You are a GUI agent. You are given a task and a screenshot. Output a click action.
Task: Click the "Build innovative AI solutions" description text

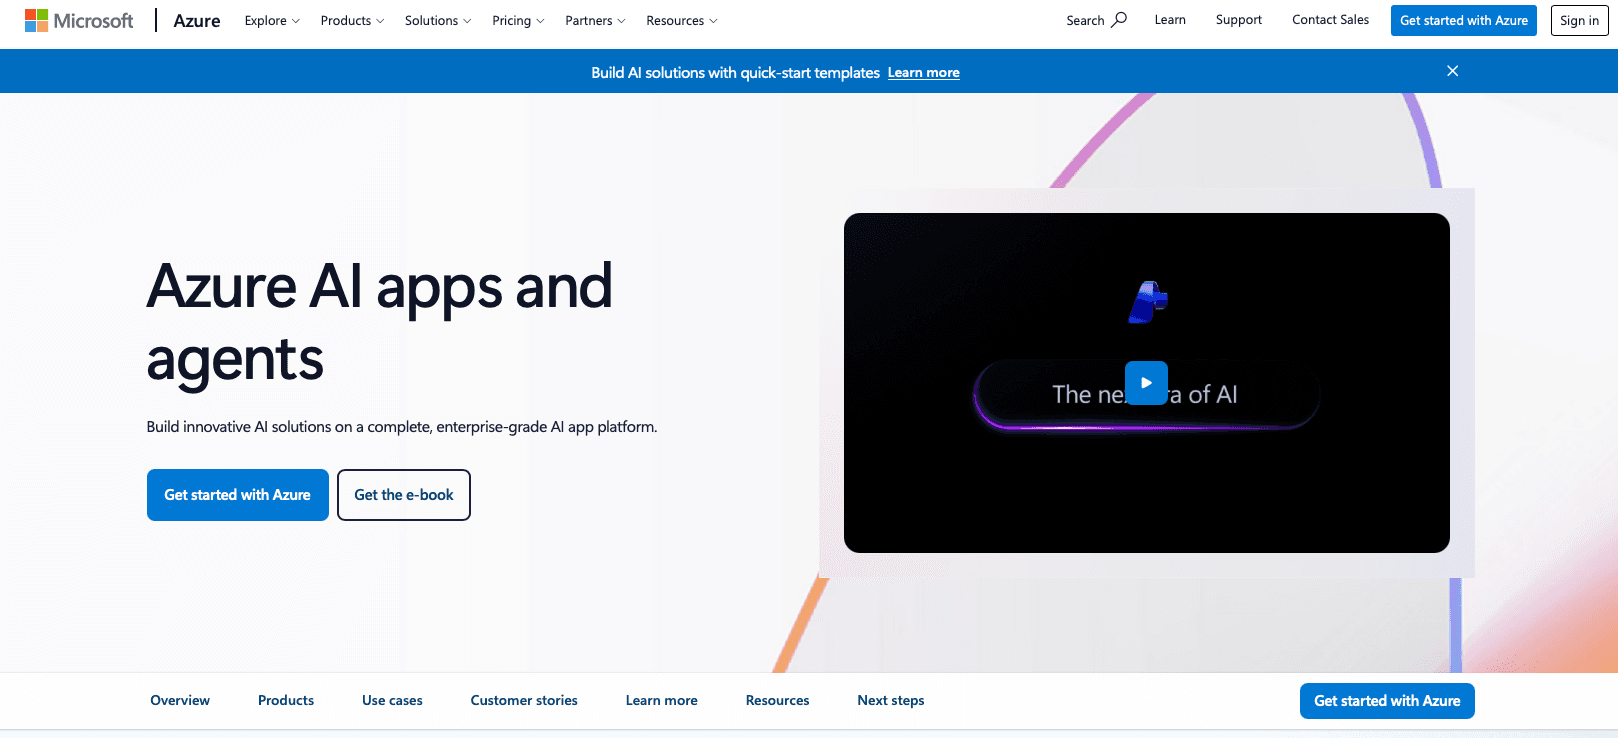click(x=402, y=427)
